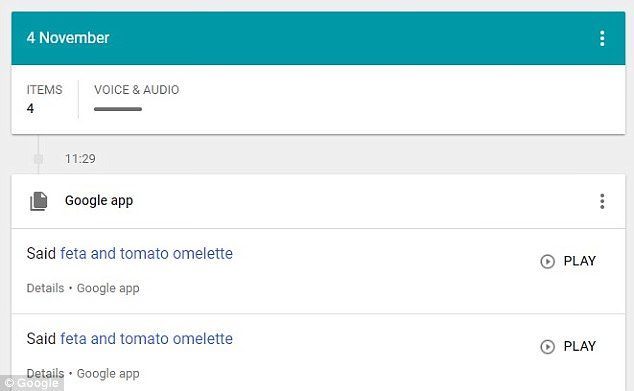This screenshot has width=634, height=391.
Task: Click the second recording's play circle icon
Action: (547, 347)
